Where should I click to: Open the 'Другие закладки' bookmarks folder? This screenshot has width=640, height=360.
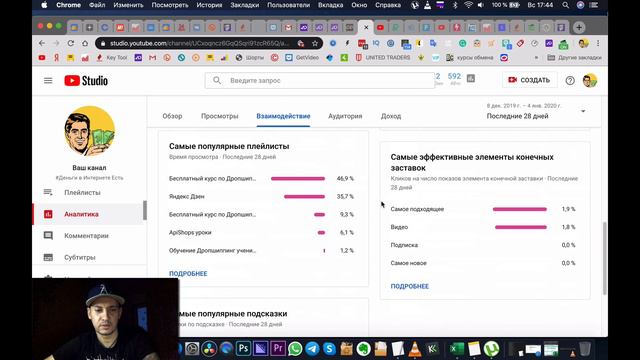point(574,58)
